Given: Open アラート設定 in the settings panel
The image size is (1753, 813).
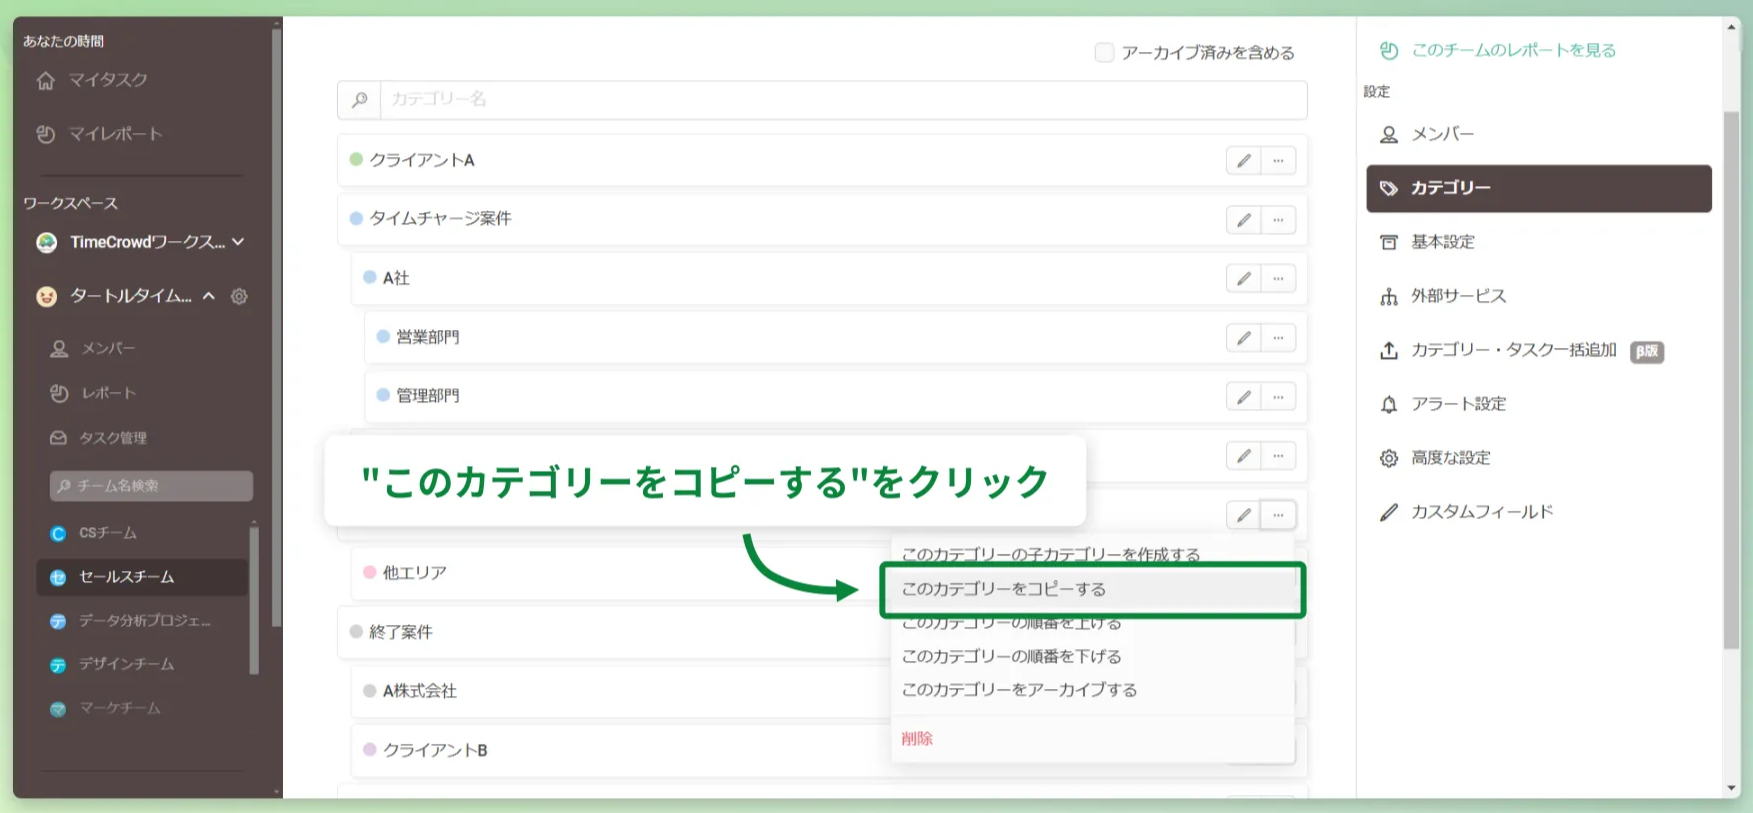Looking at the screenshot, I should point(1538,404).
